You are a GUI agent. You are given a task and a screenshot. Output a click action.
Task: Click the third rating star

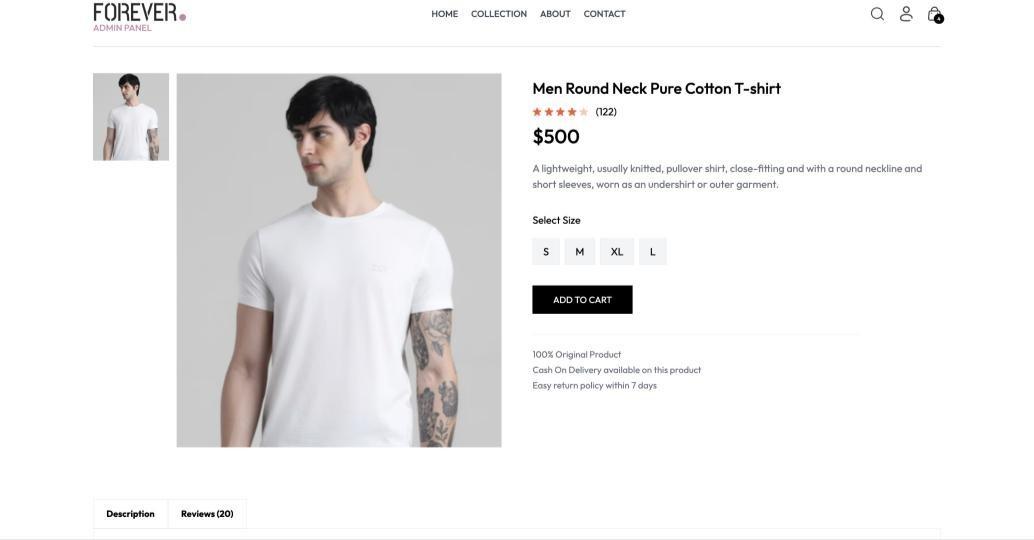click(560, 112)
